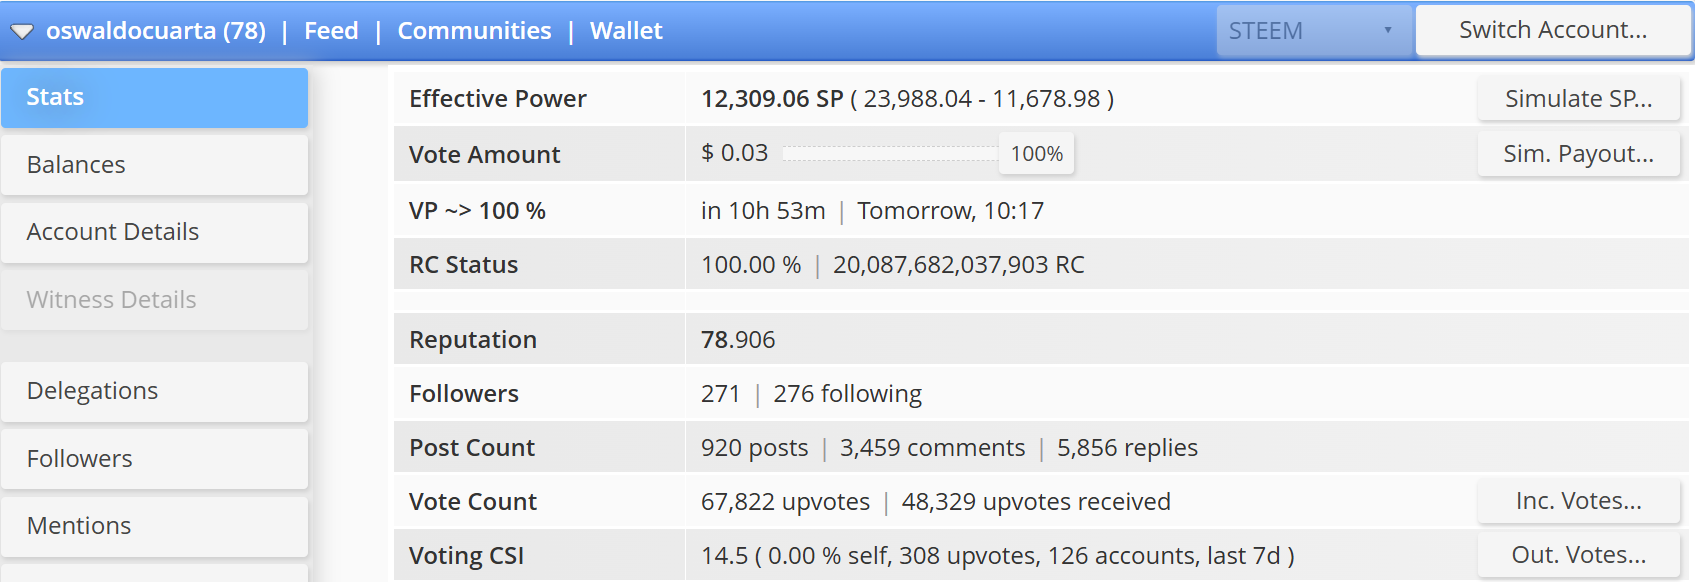Viewport: 1695px width, 582px height.
Task: Open Inc. Votes details
Action: [x=1578, y=501]
